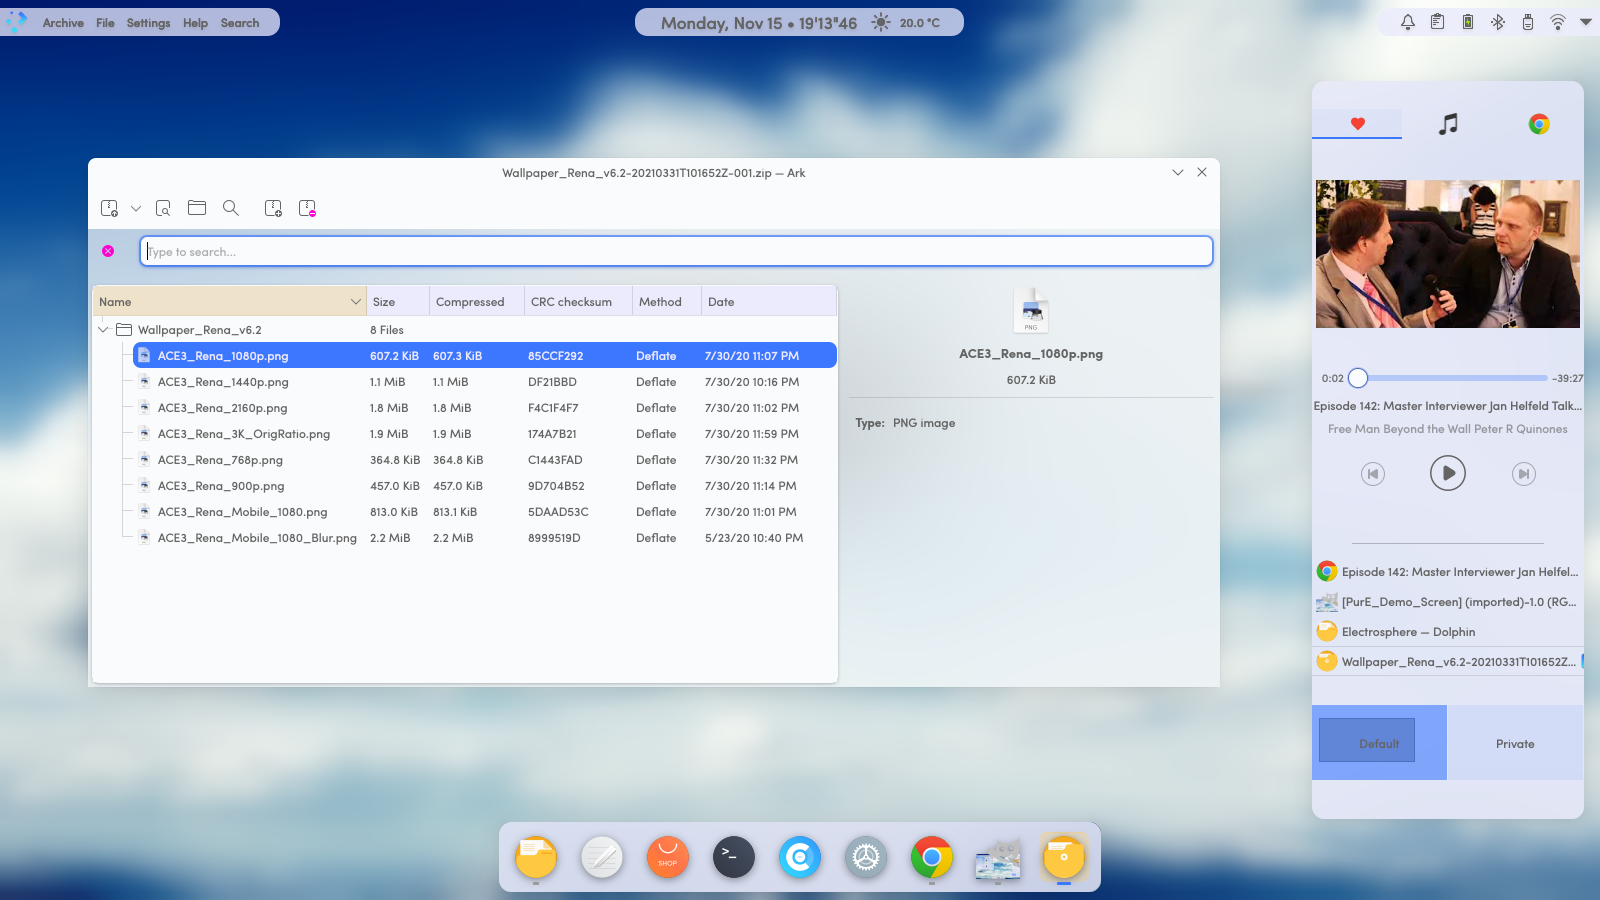Click the date and time clock widget
1600x900 pixels.
coord(758,23)
